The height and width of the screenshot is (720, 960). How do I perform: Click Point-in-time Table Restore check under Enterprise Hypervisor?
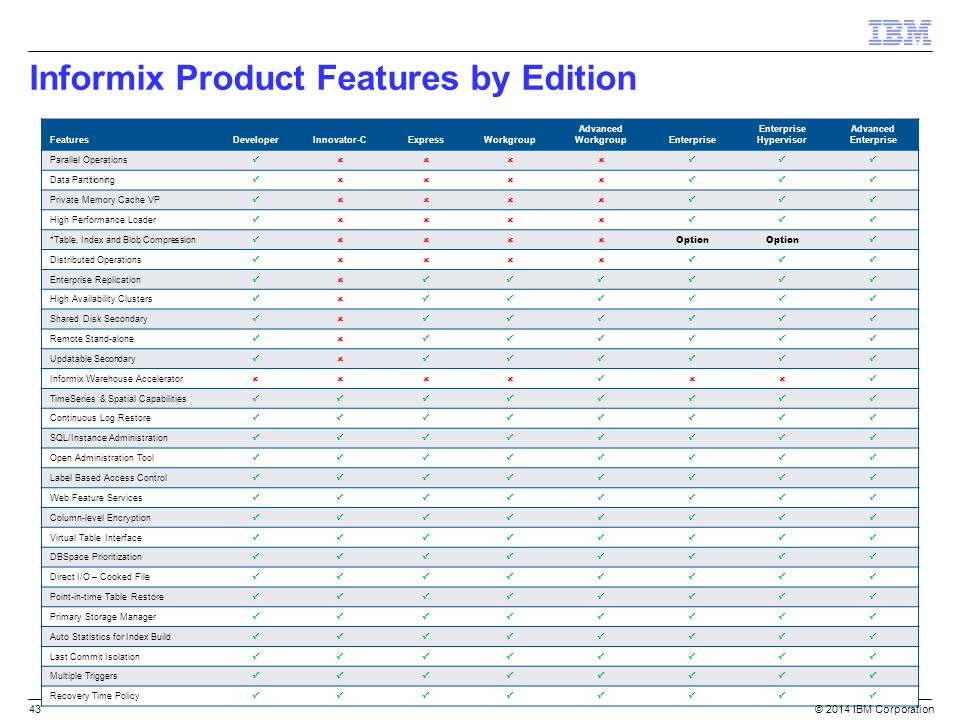[x=782, y=596]
